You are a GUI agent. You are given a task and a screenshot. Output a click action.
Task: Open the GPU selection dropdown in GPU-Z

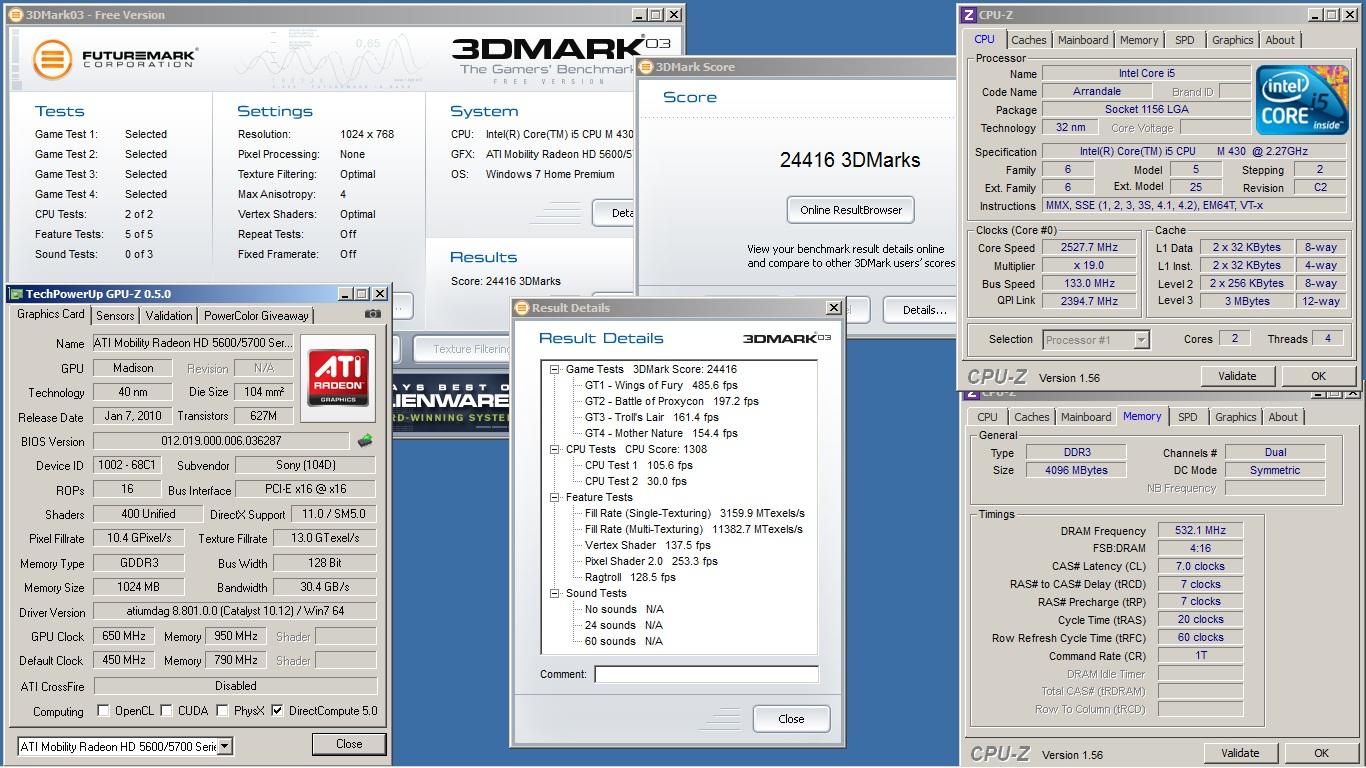point(225,746)
